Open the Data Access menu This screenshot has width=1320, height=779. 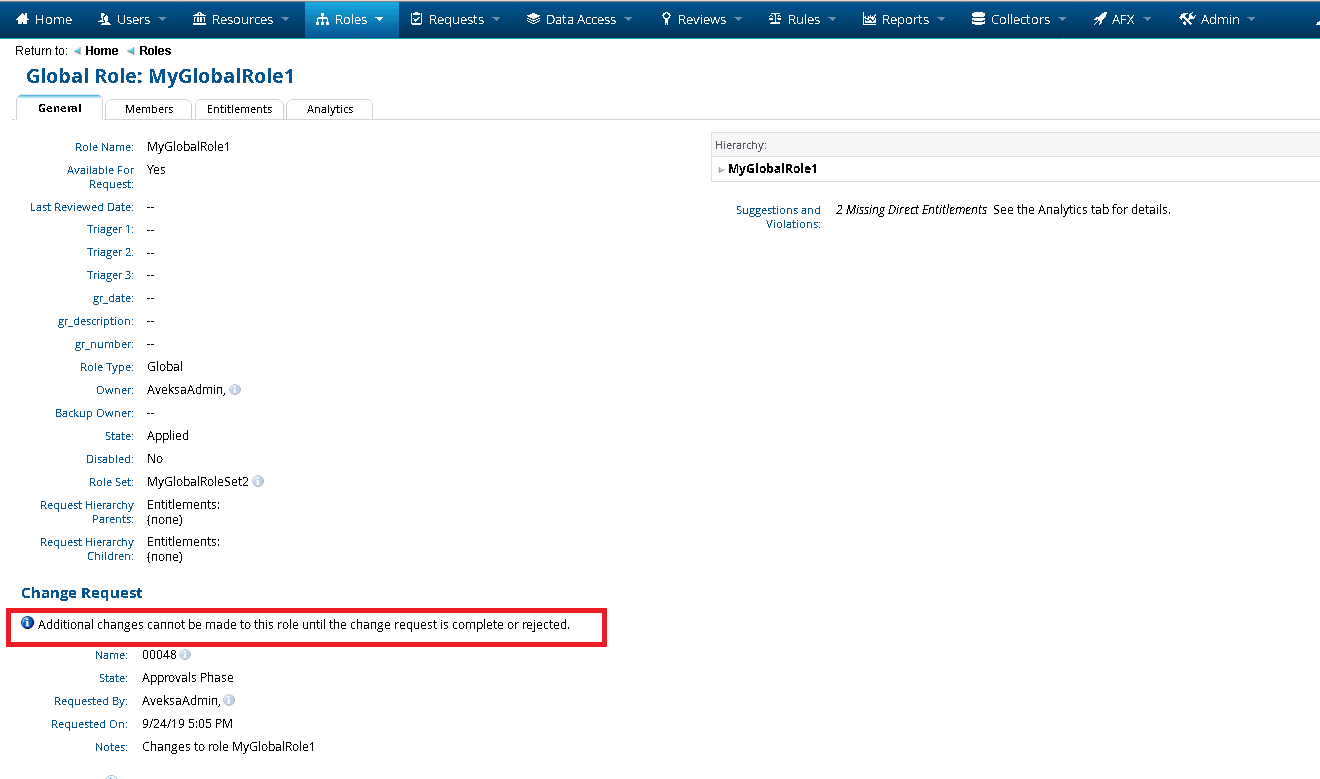pyautogui.click(x=579, y=19)
